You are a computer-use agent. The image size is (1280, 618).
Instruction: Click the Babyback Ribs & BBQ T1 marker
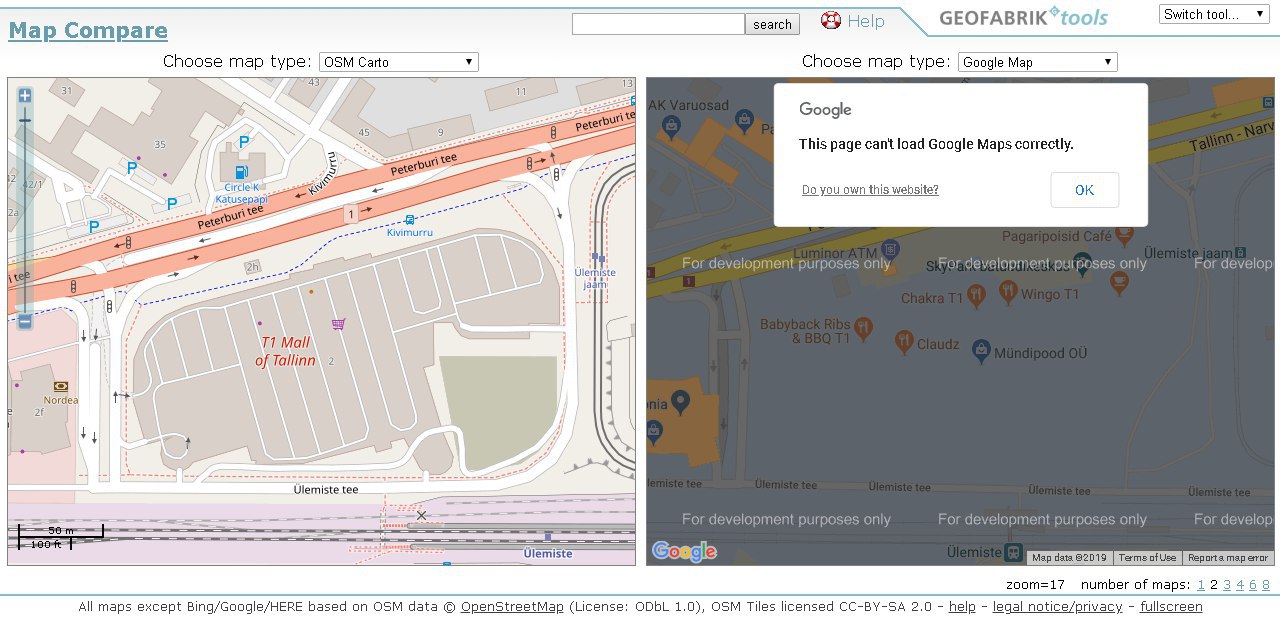[864, 327]
